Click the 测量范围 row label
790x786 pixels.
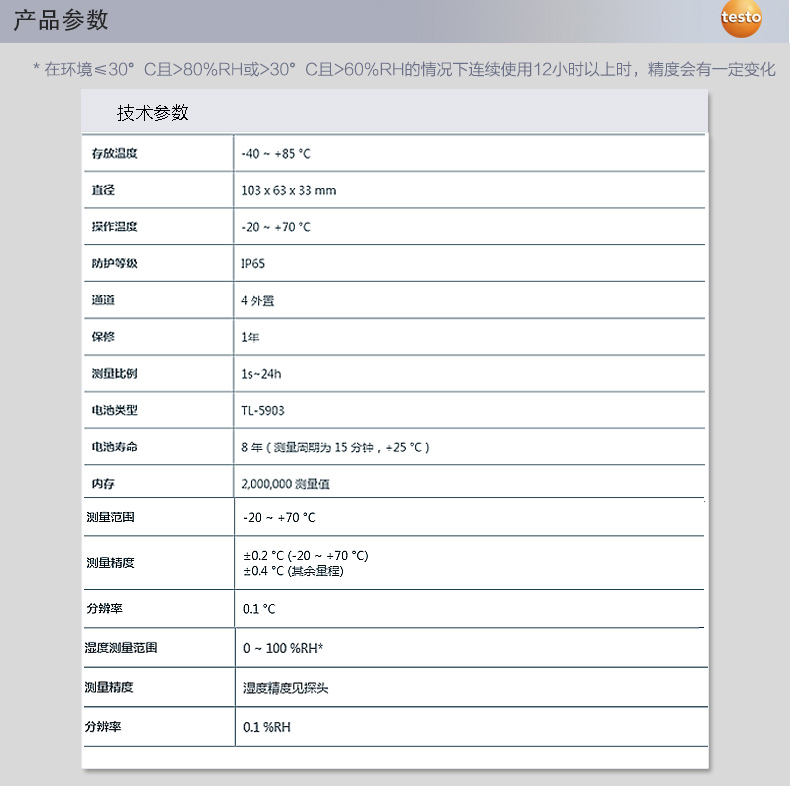tap(110, 518)
